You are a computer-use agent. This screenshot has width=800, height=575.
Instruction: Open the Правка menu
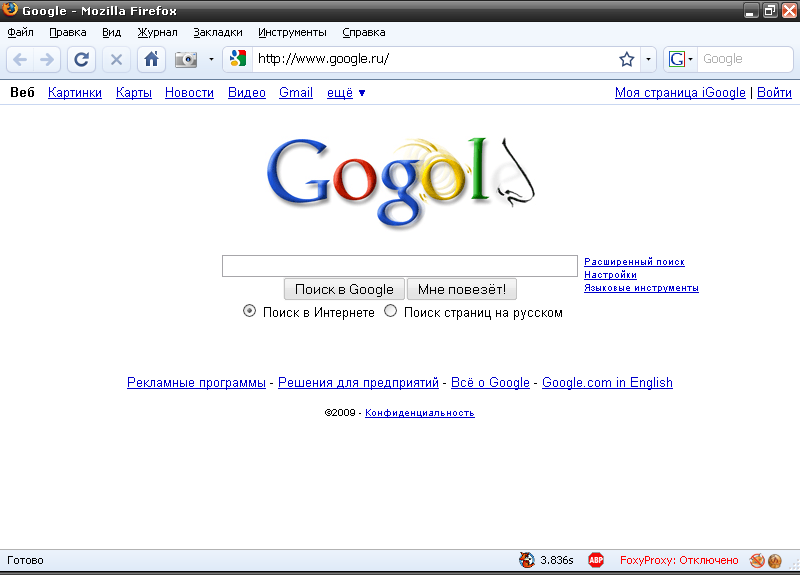(68, 32)
